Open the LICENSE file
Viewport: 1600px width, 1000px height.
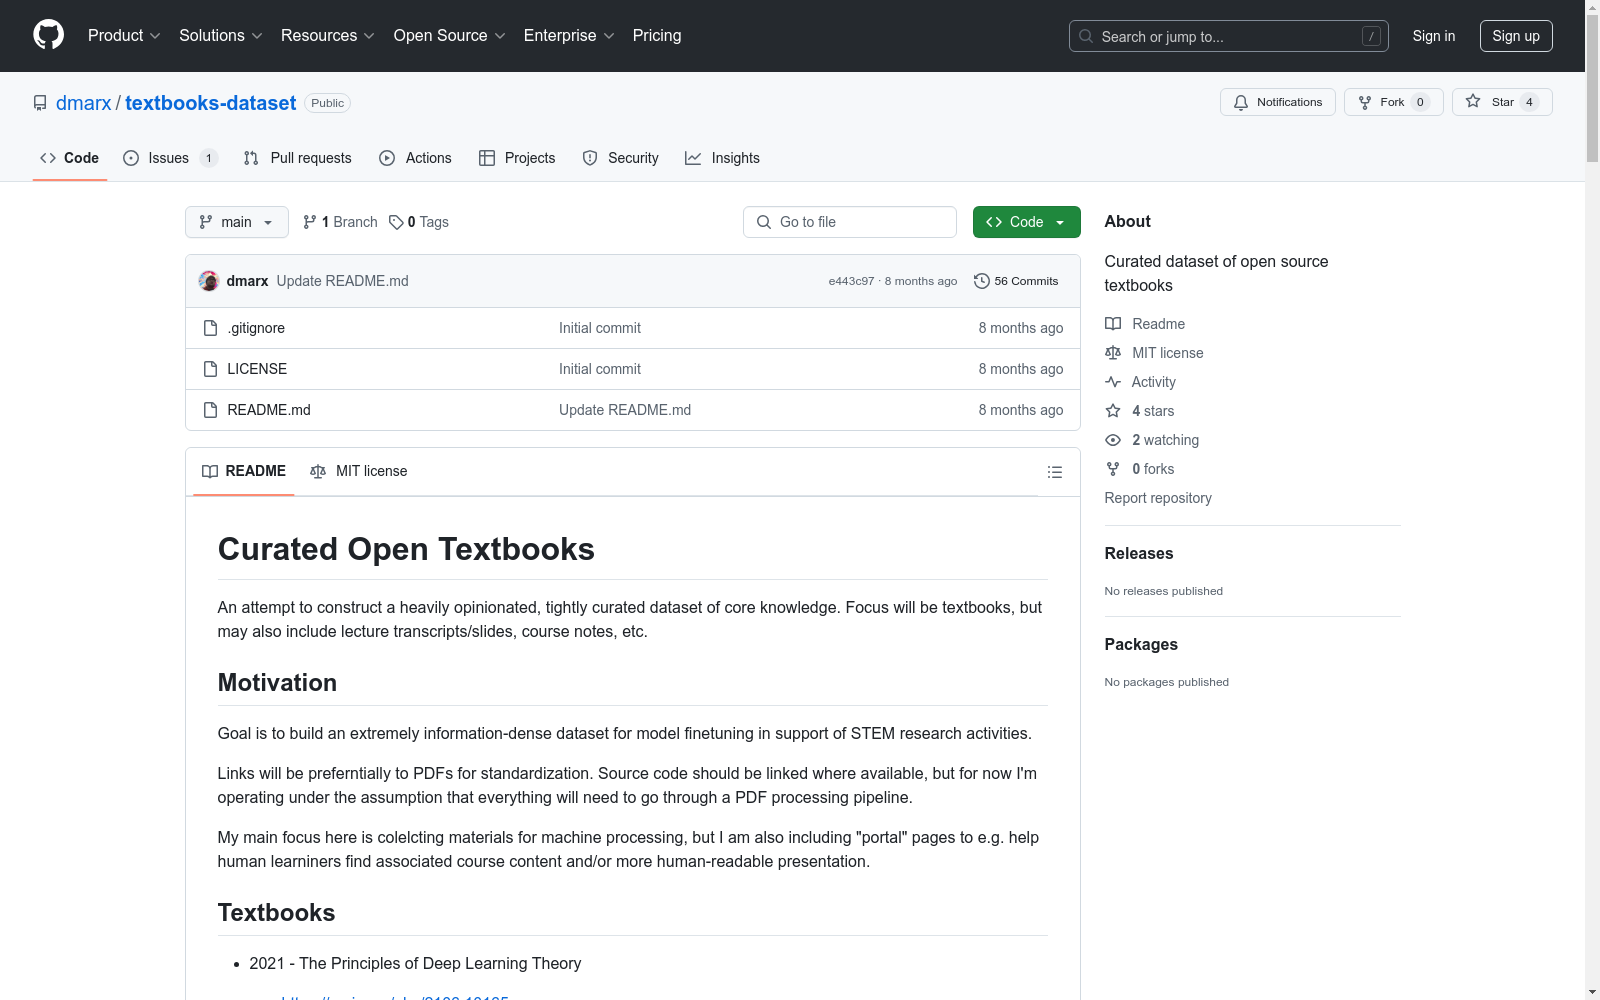click(x=257, y=369)
